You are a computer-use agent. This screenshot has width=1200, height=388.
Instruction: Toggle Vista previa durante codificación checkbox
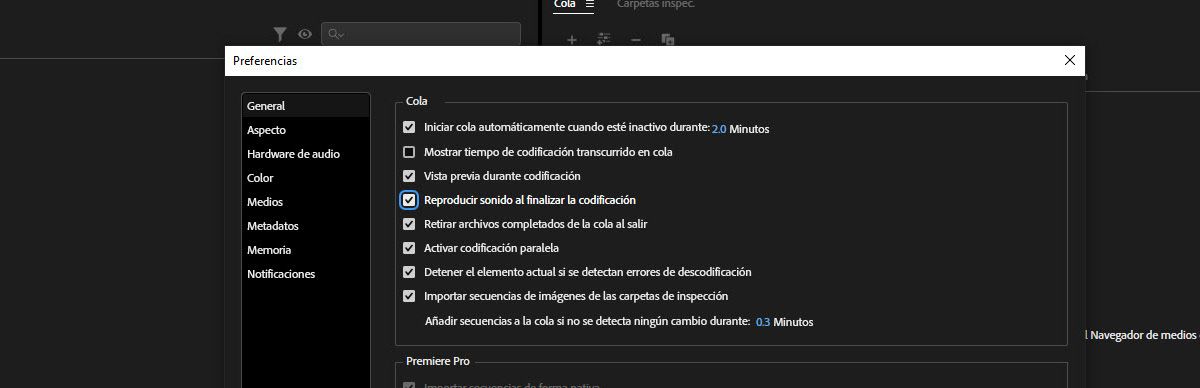[x=409, y=176]
